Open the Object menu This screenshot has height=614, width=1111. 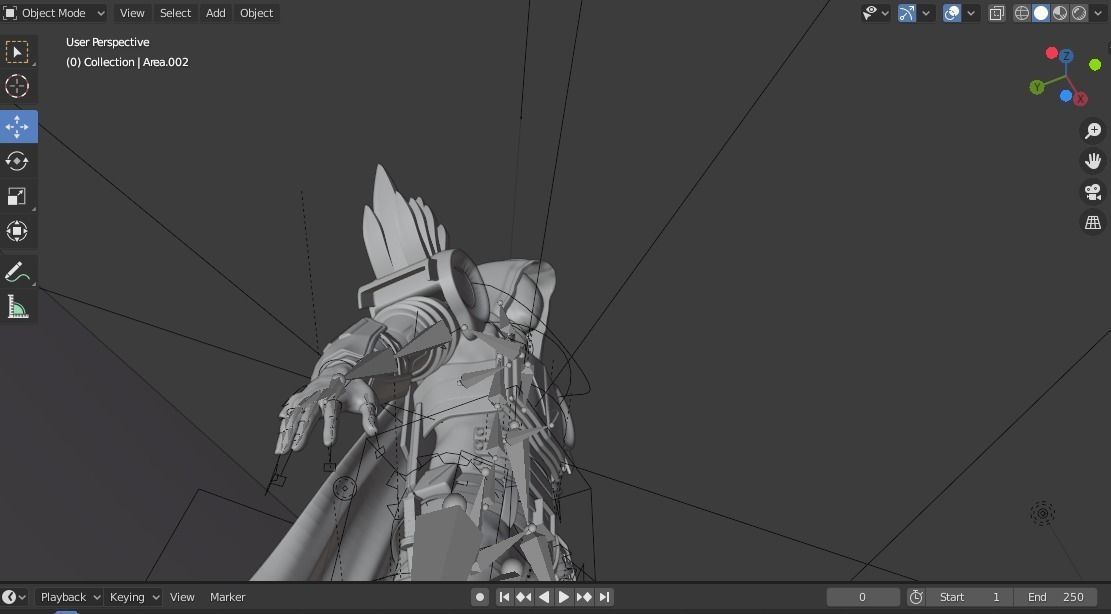(x=256, y=13)
